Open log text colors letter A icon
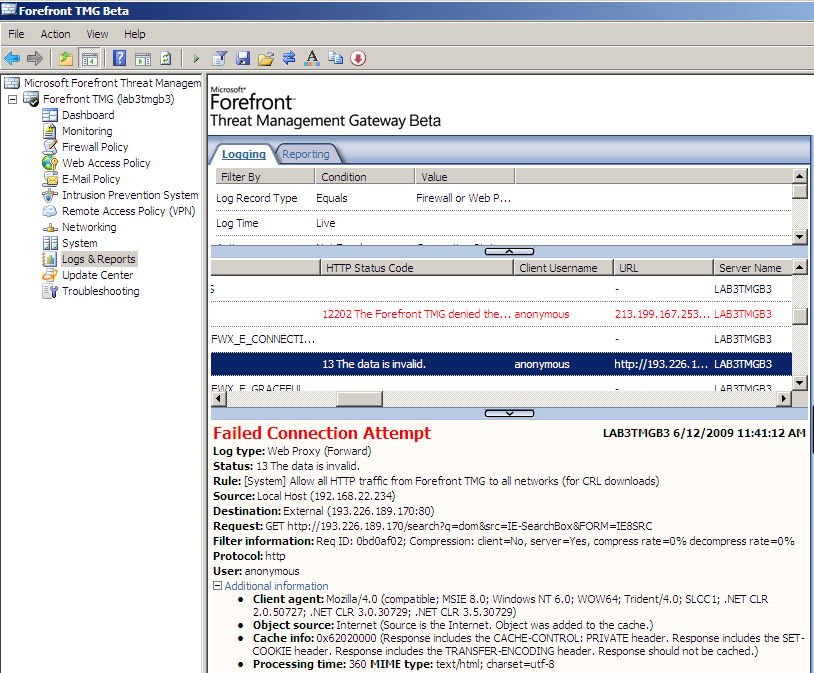Image resolution: width=814 pixels, height=673 pixels. click(312, 58)
